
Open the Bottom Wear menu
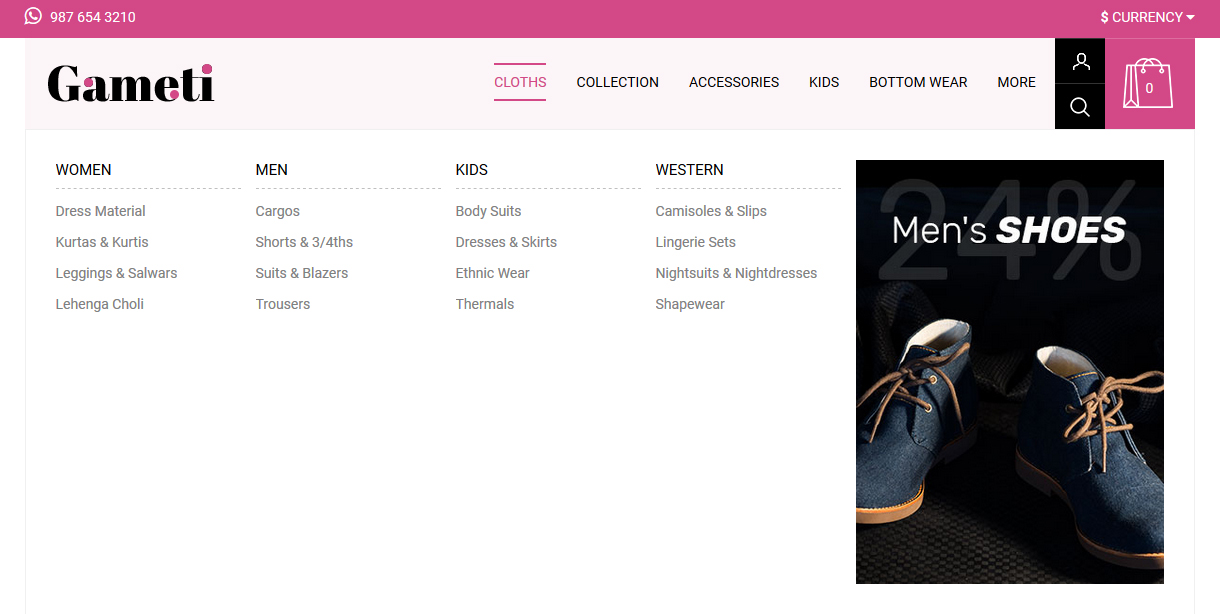pos(918,82)
